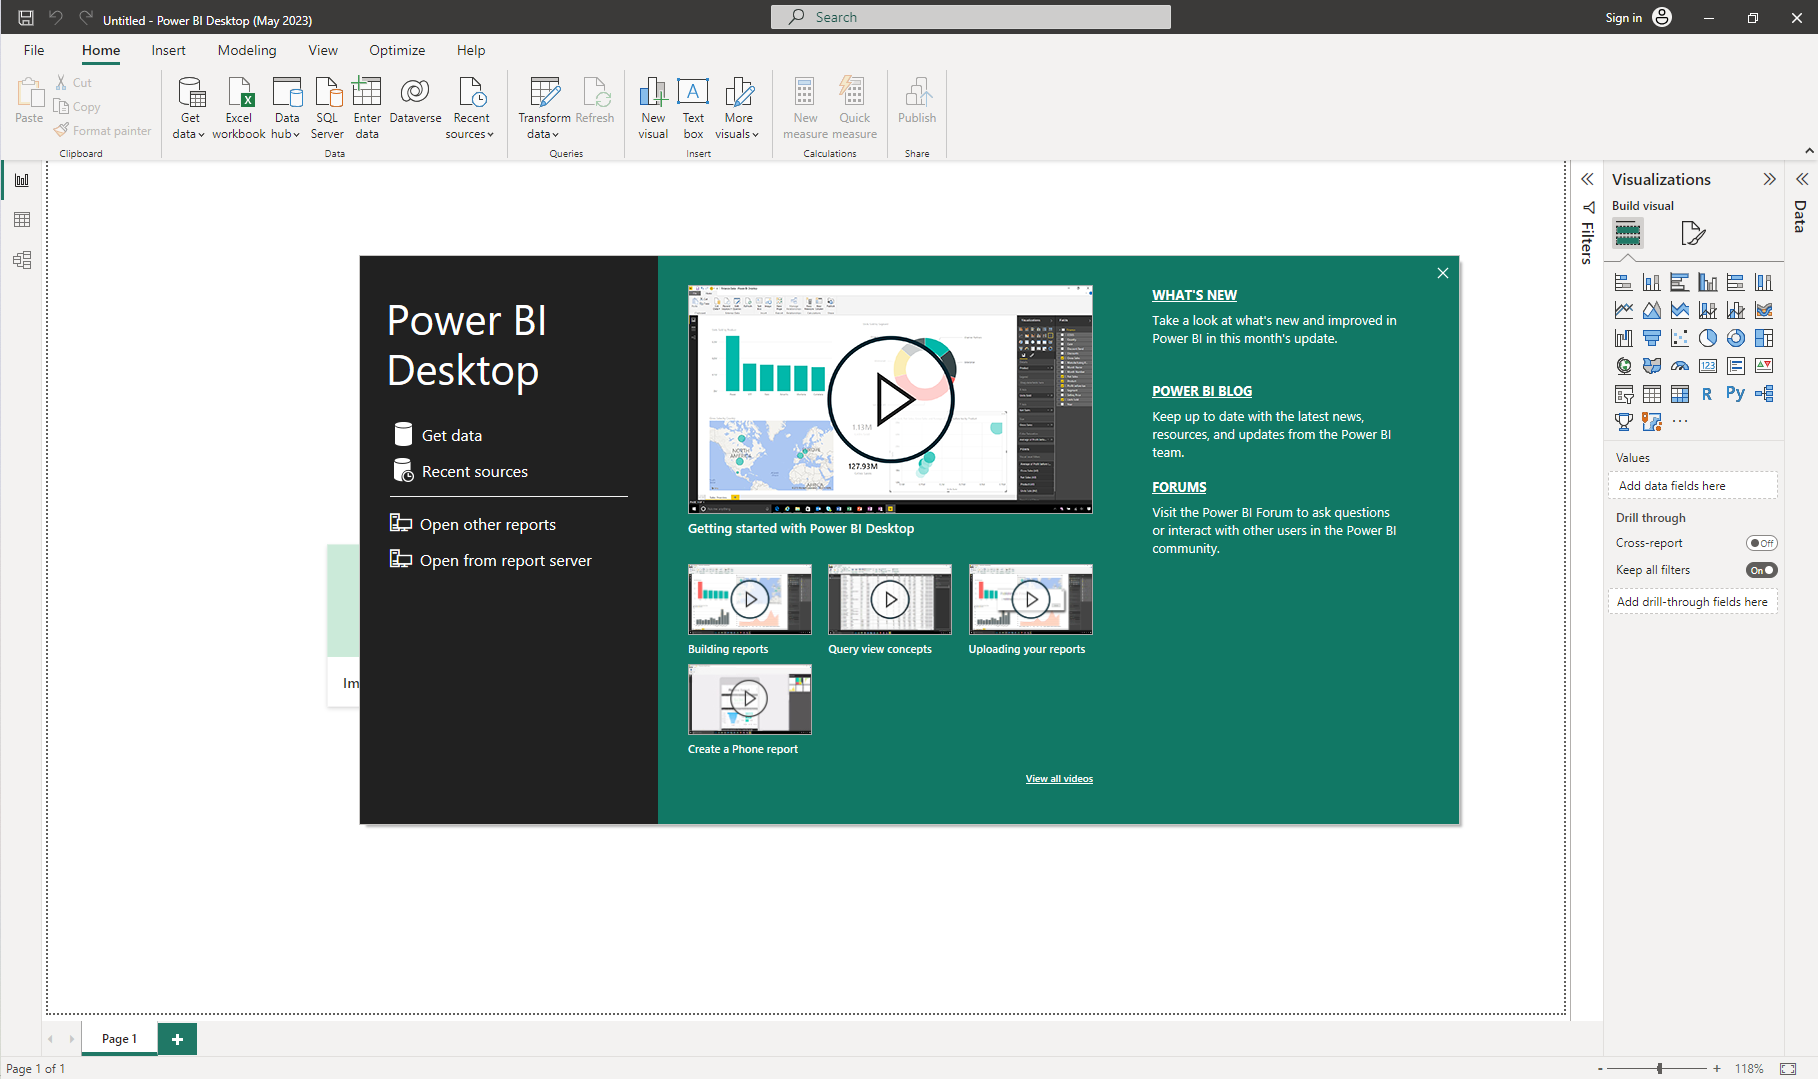Viewport: 1818px width, 1079px height.
Task: Select the R script visual
Action: tap(1707, 394)
